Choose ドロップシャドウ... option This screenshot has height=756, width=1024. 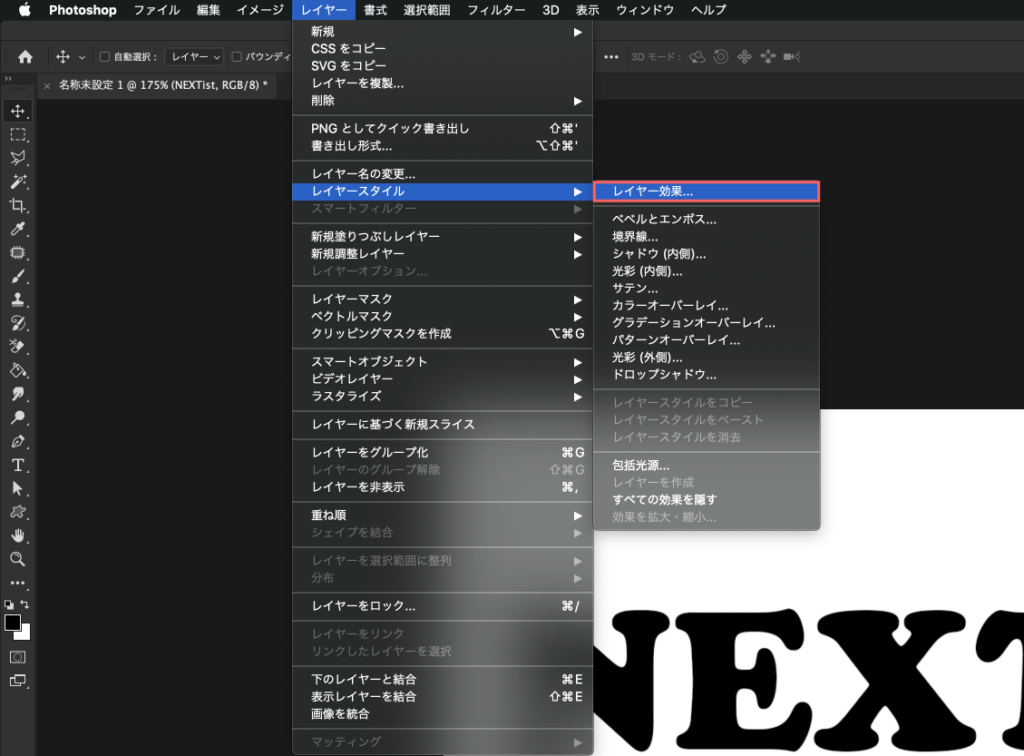click(707, 374)
